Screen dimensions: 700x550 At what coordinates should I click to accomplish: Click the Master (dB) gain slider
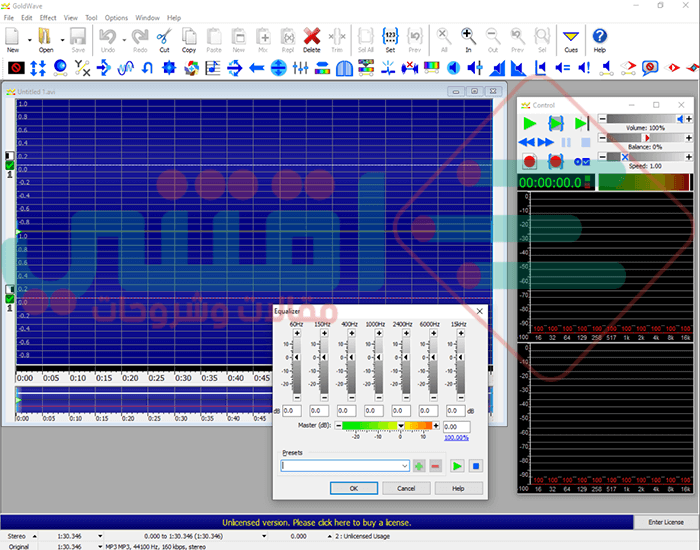[387, 426]
